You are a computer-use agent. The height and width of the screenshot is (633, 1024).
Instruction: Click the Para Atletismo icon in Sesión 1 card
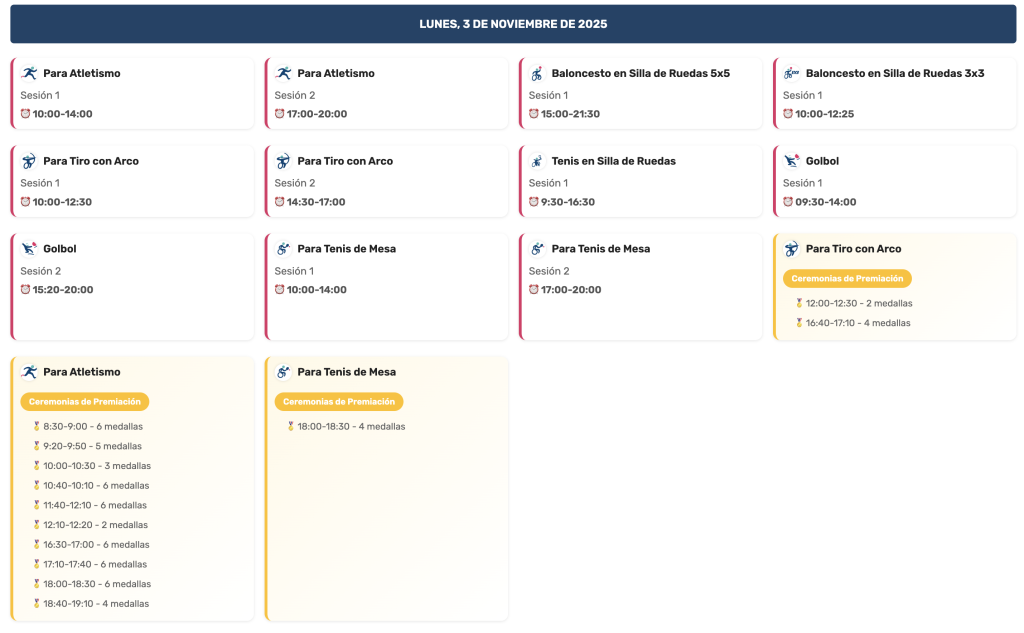[29, 73]
